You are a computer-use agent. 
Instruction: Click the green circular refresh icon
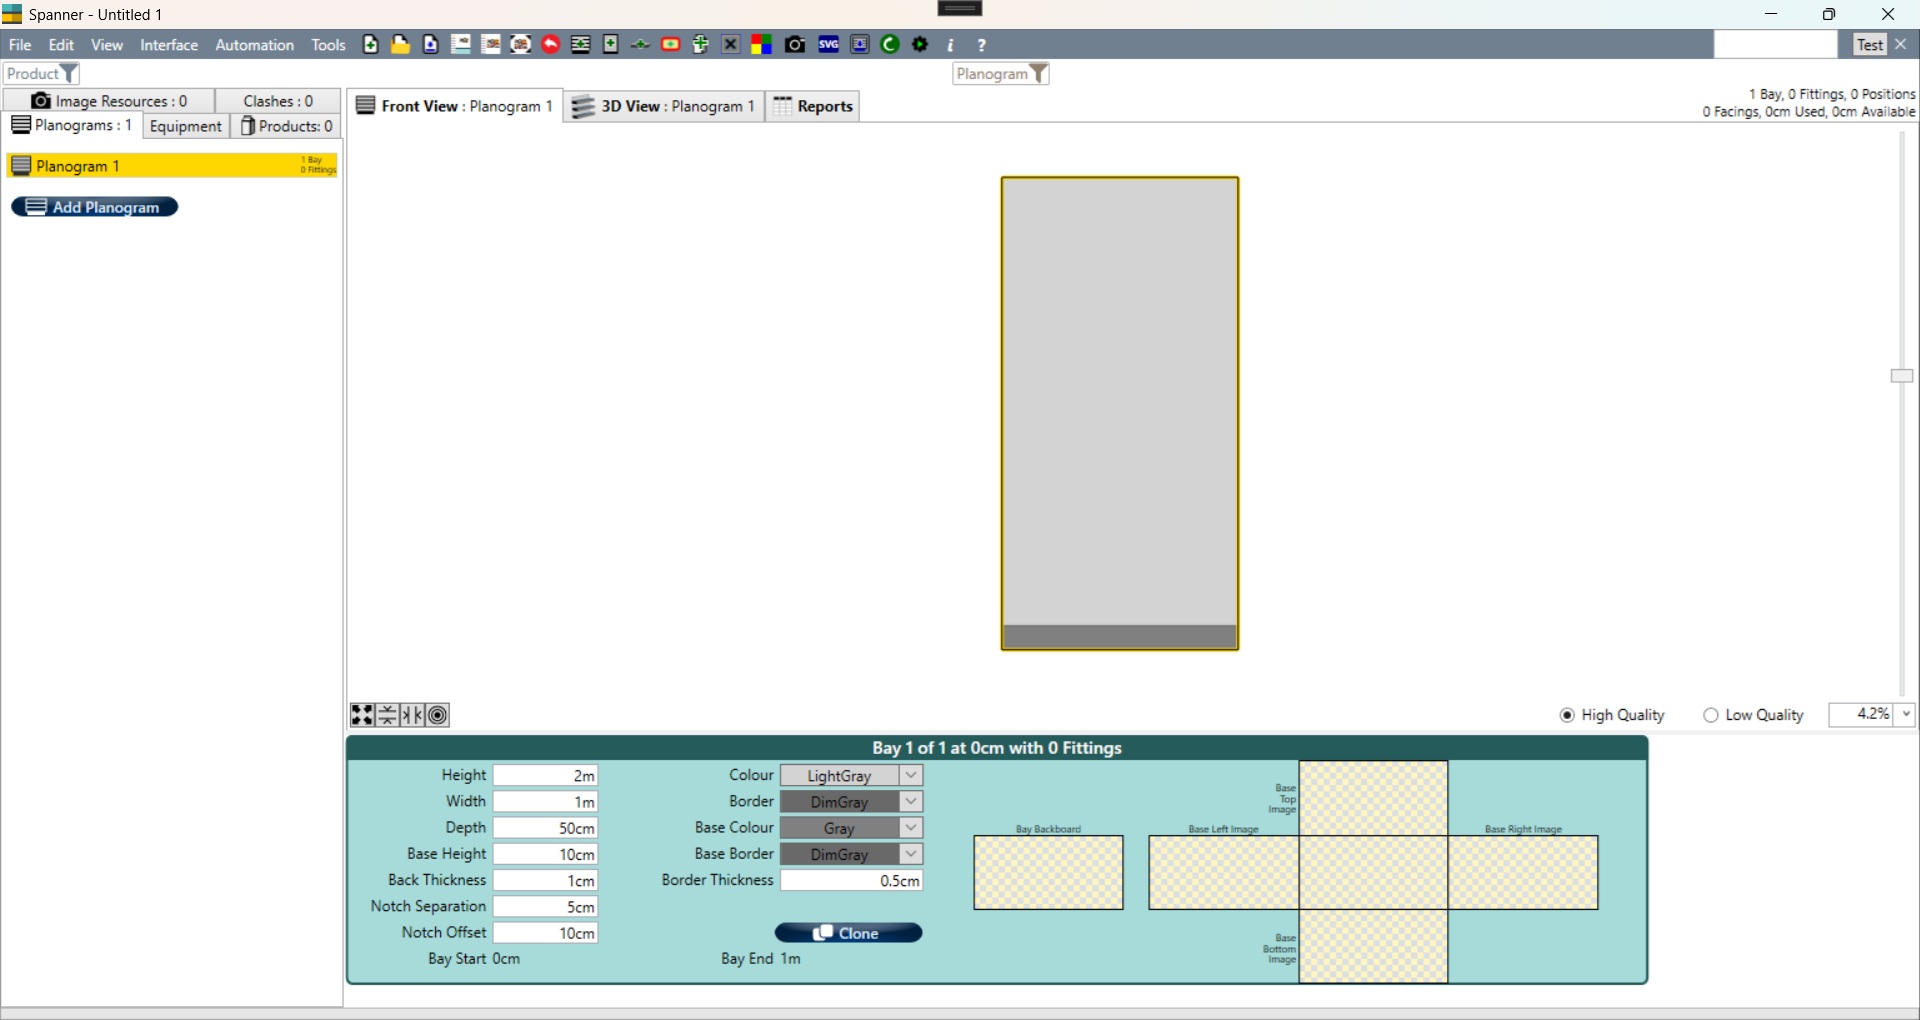[x=890, y=45]
